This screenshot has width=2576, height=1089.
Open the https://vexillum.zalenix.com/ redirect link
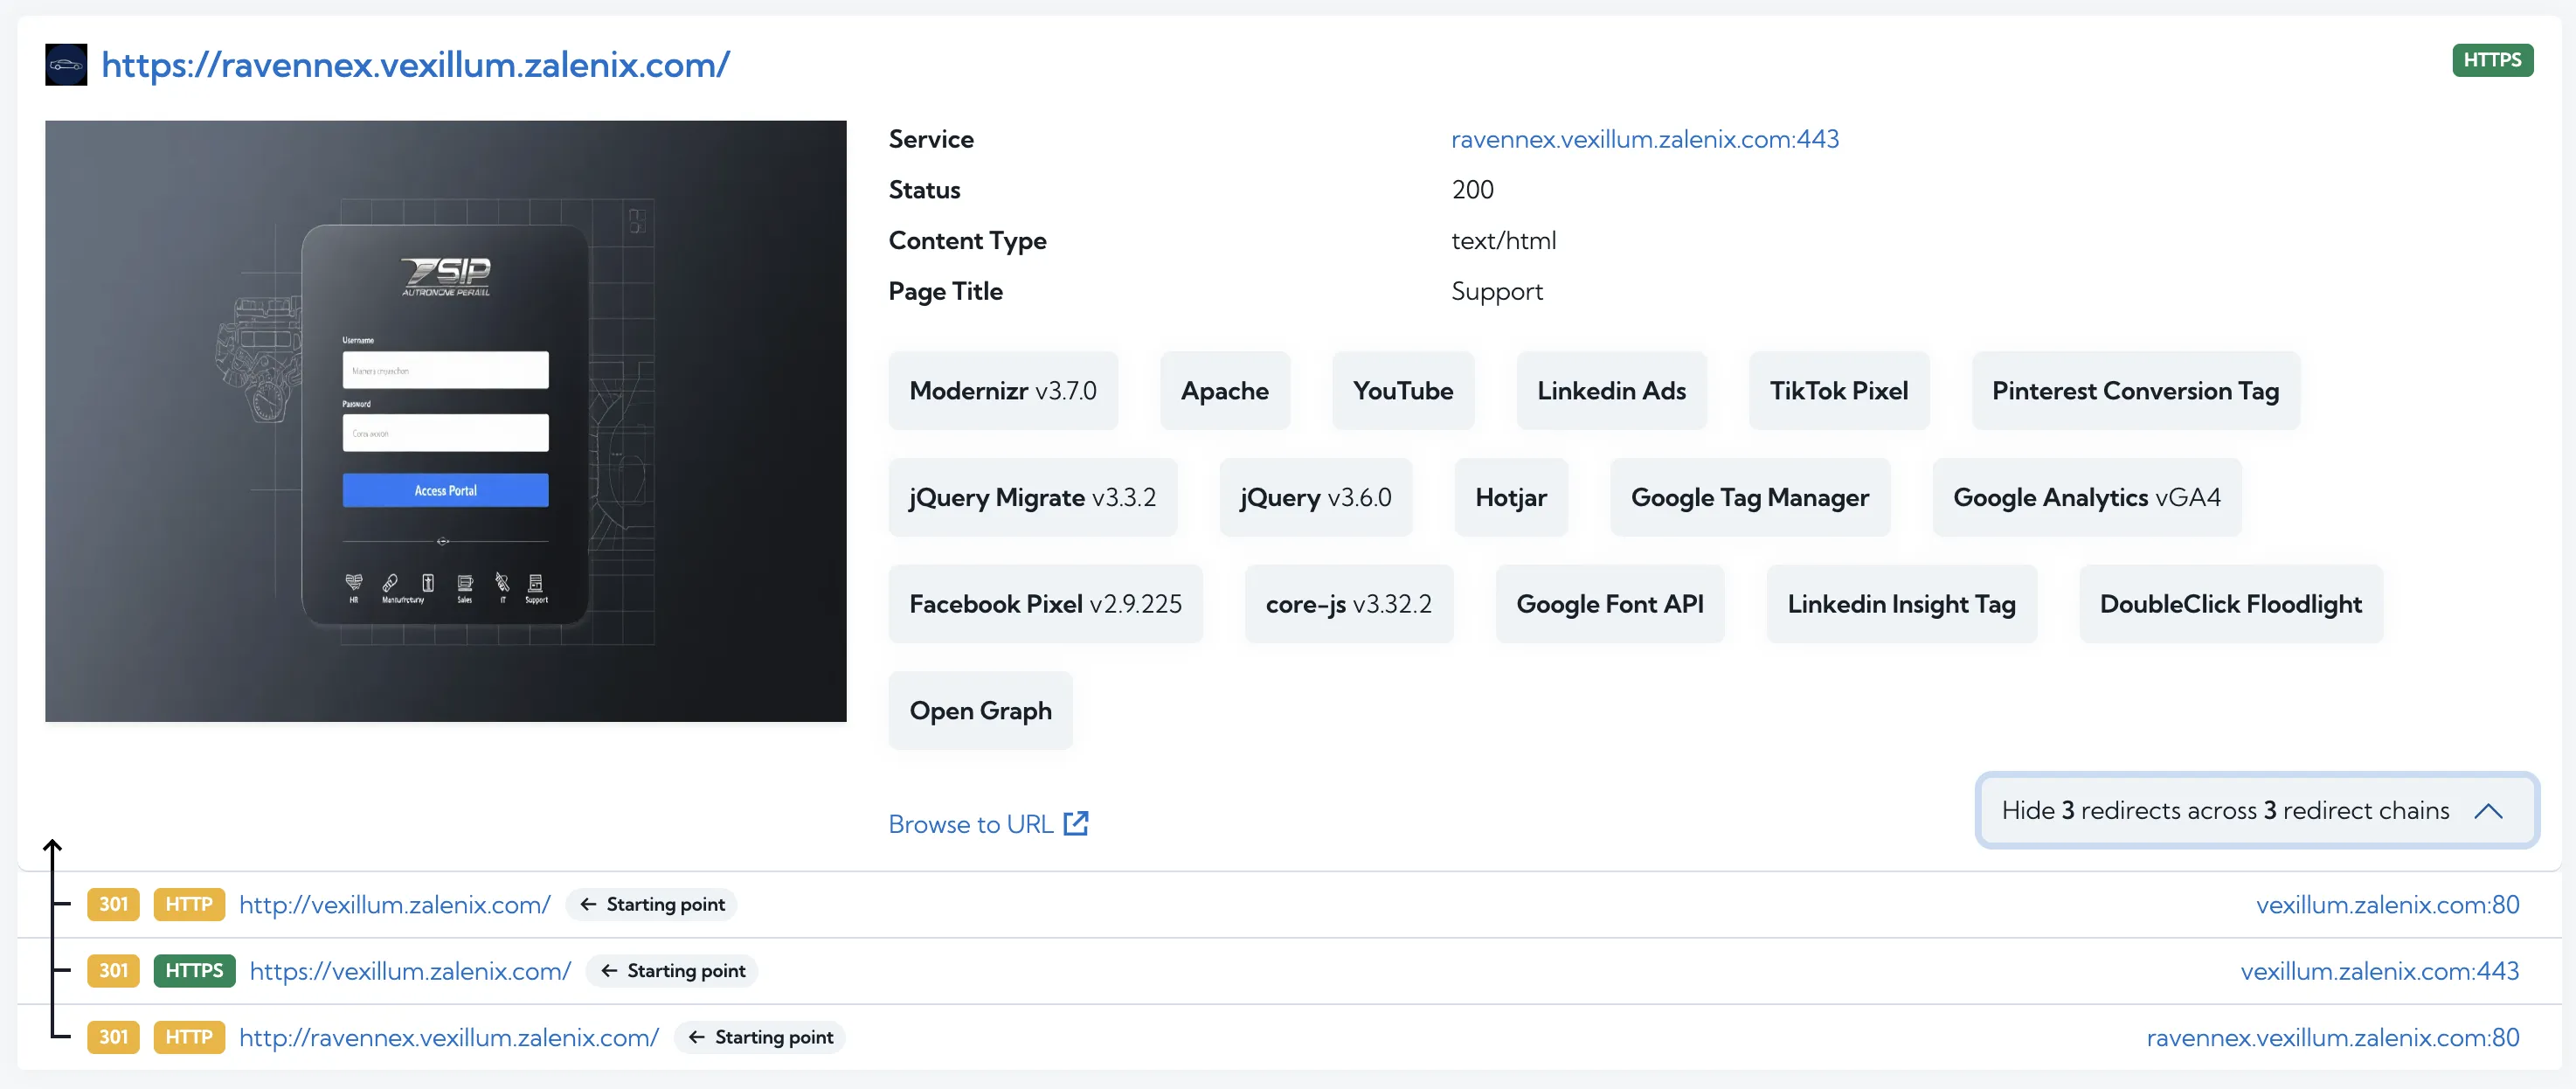(410, 971)
